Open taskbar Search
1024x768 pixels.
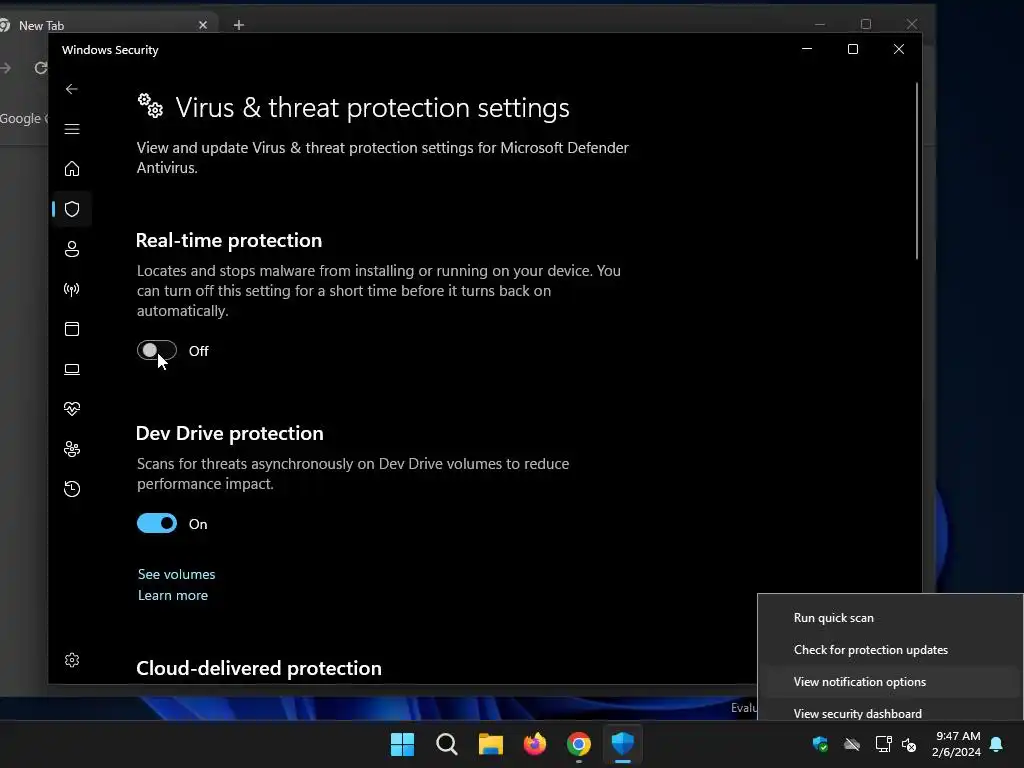(447, 744)
